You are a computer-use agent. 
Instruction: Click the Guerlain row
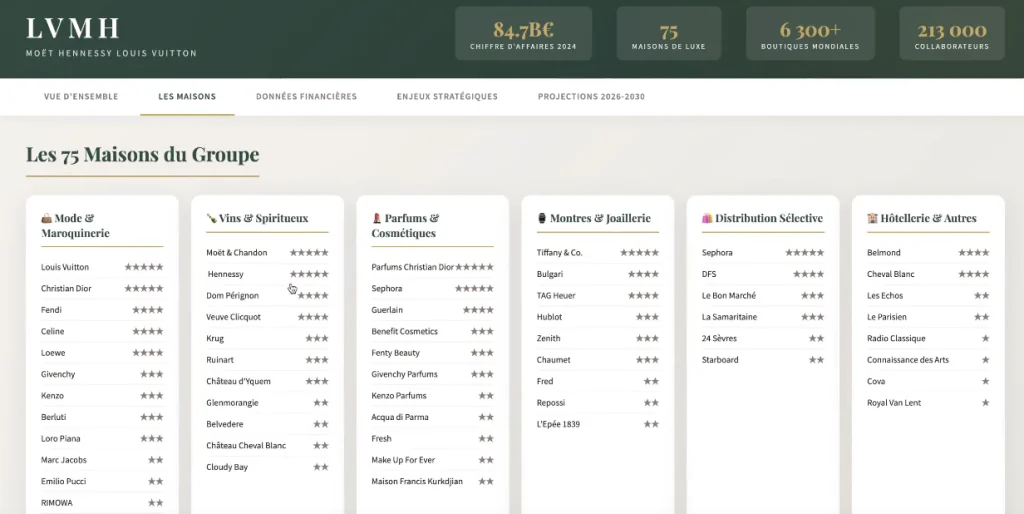[432, 310]
